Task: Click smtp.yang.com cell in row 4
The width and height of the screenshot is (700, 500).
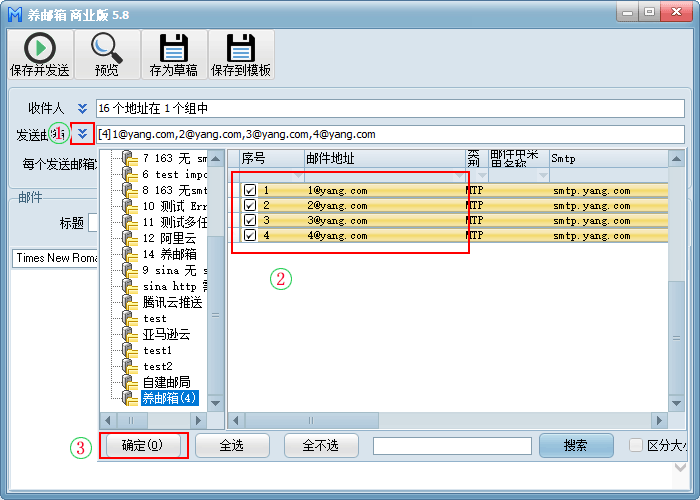Action: 608,235
